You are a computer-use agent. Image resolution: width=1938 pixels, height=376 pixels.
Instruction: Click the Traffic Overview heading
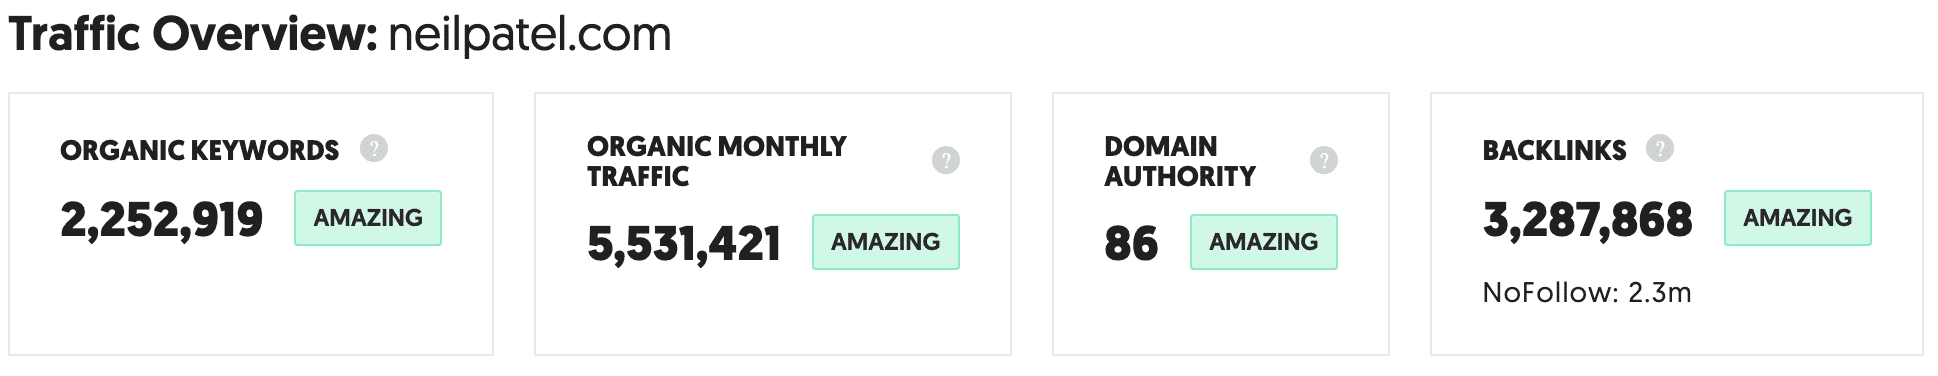192,36
